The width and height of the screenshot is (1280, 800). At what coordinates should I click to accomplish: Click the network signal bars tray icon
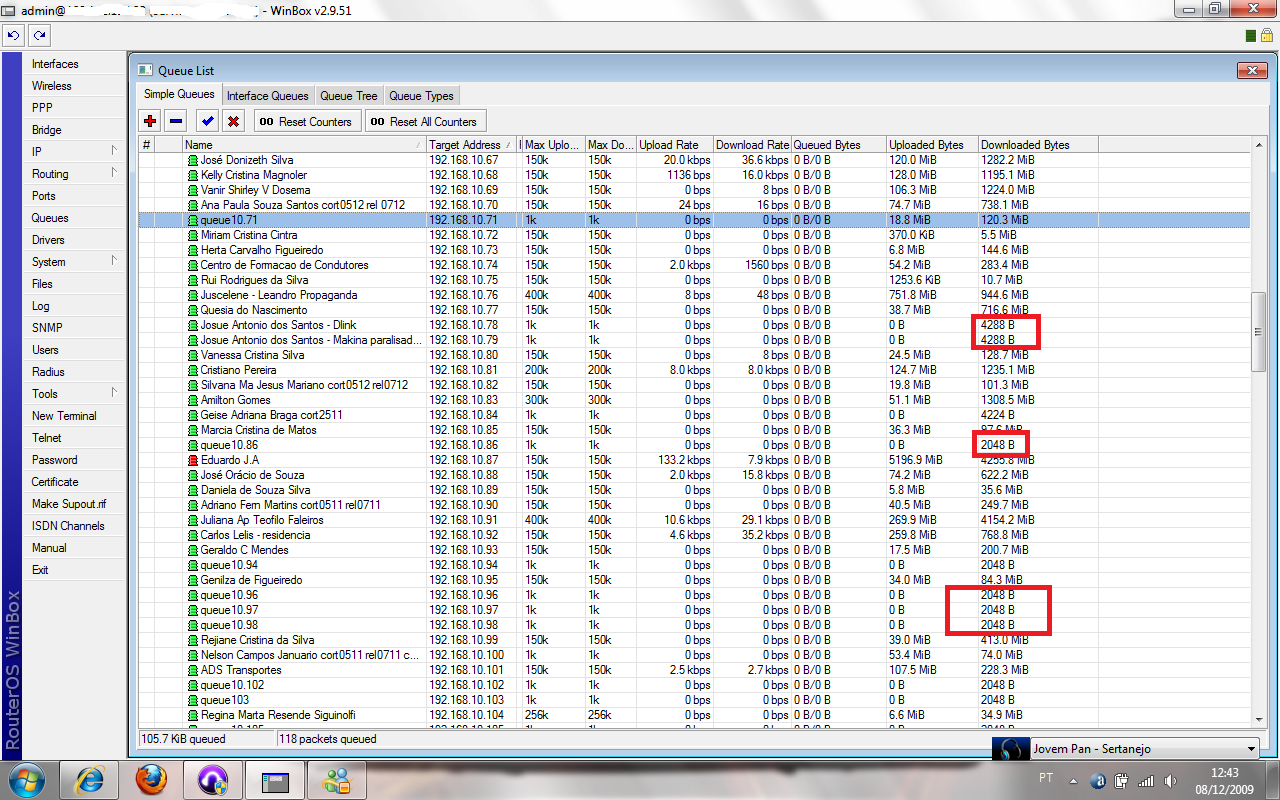tap(1145, 781)
